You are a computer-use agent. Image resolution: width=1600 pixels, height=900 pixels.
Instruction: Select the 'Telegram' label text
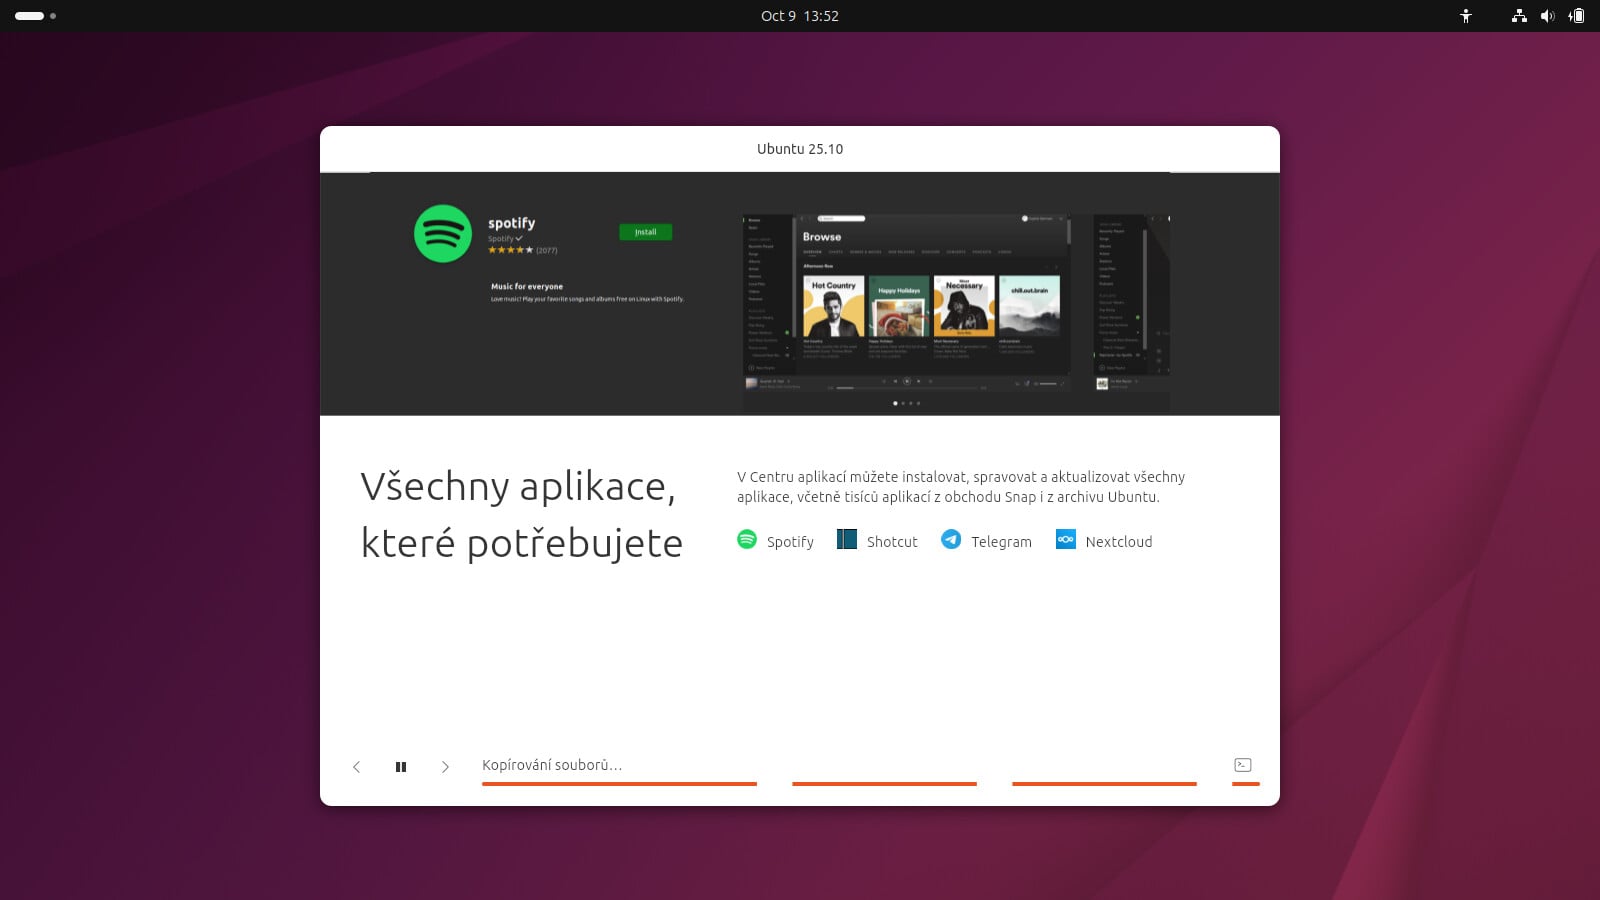click(x=1001, y=542)
